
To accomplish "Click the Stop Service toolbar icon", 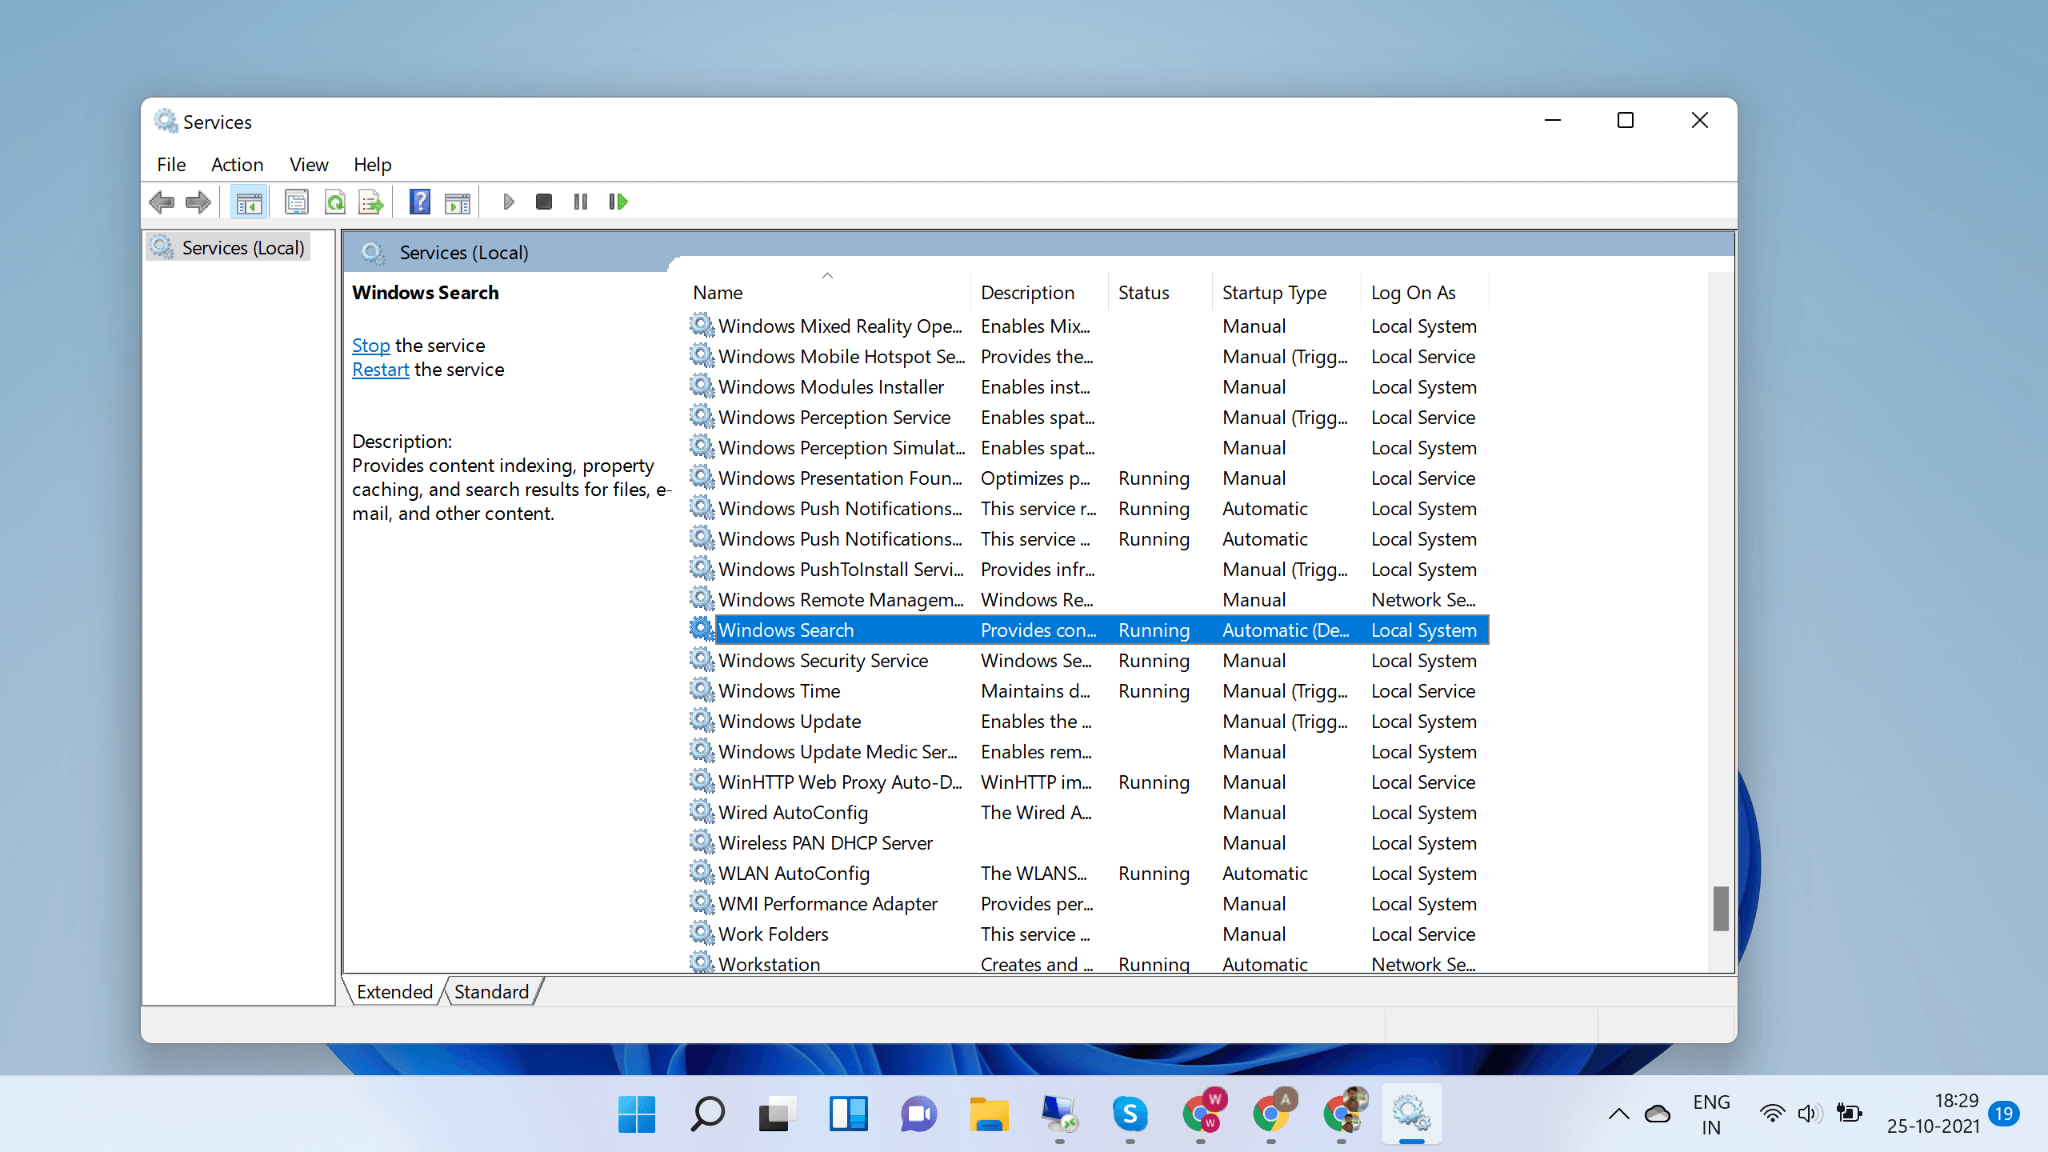I will click(x=544, y=201).
